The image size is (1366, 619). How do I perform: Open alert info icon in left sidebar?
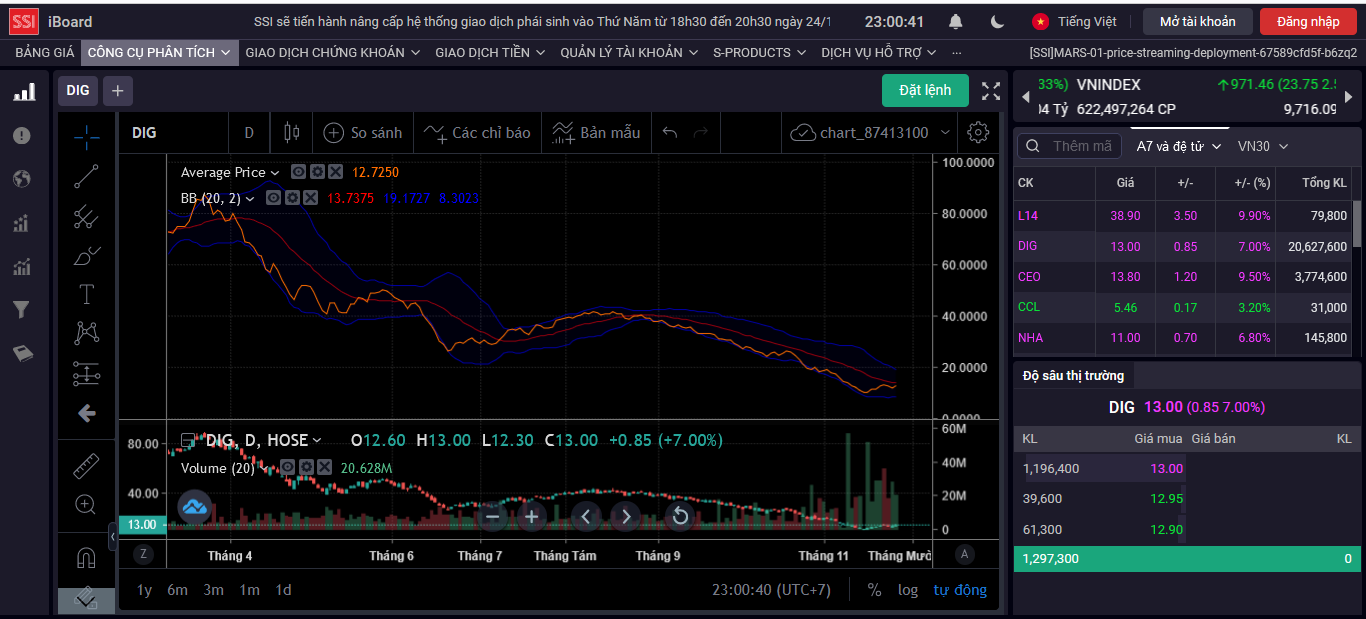[x=22, y=135]
